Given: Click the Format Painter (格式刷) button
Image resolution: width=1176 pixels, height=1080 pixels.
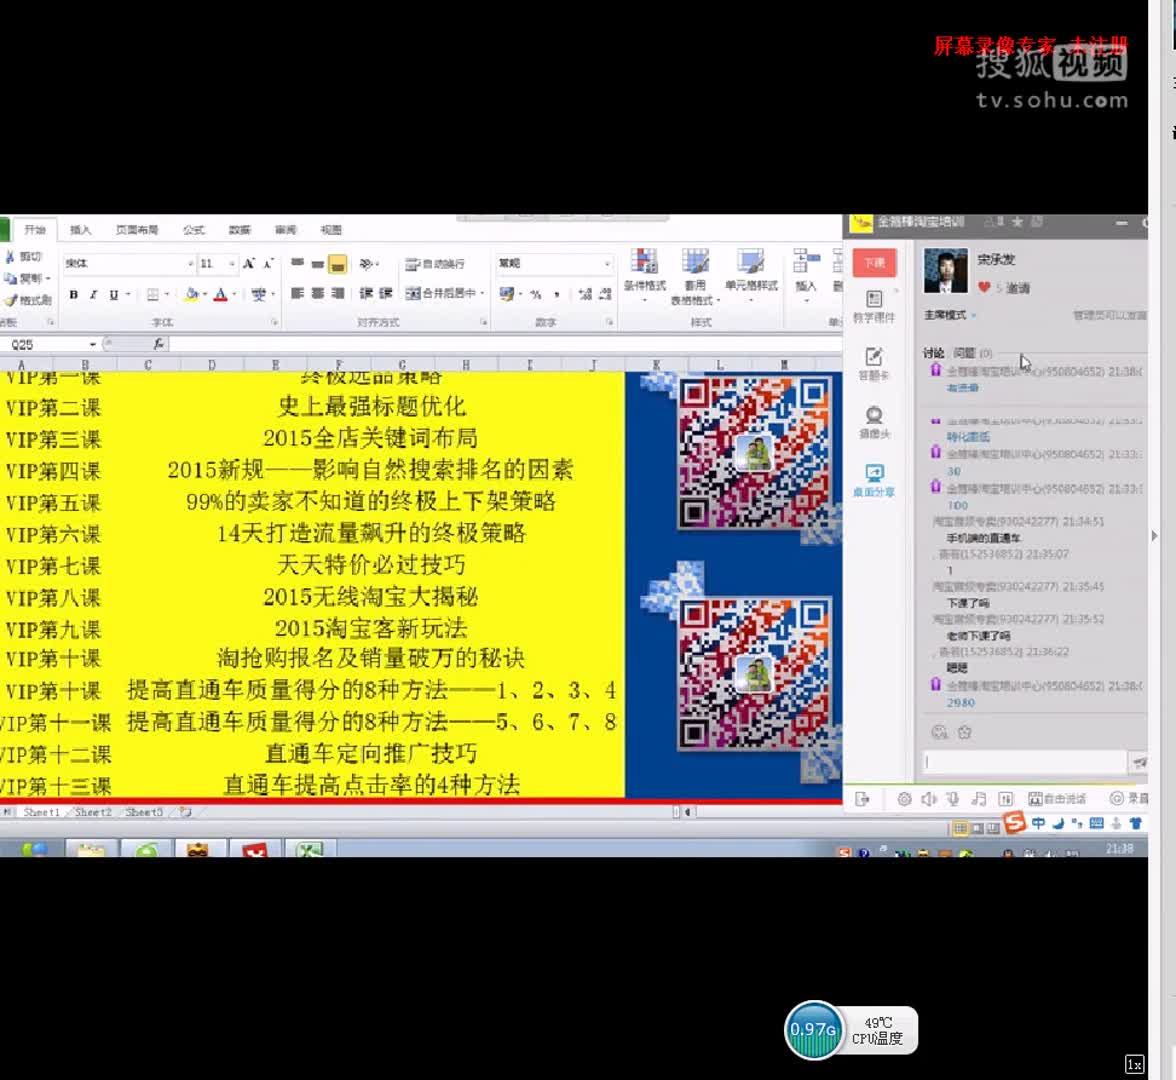Looking at the screenshot, I should pyautogui.click(x=28, y=300).
